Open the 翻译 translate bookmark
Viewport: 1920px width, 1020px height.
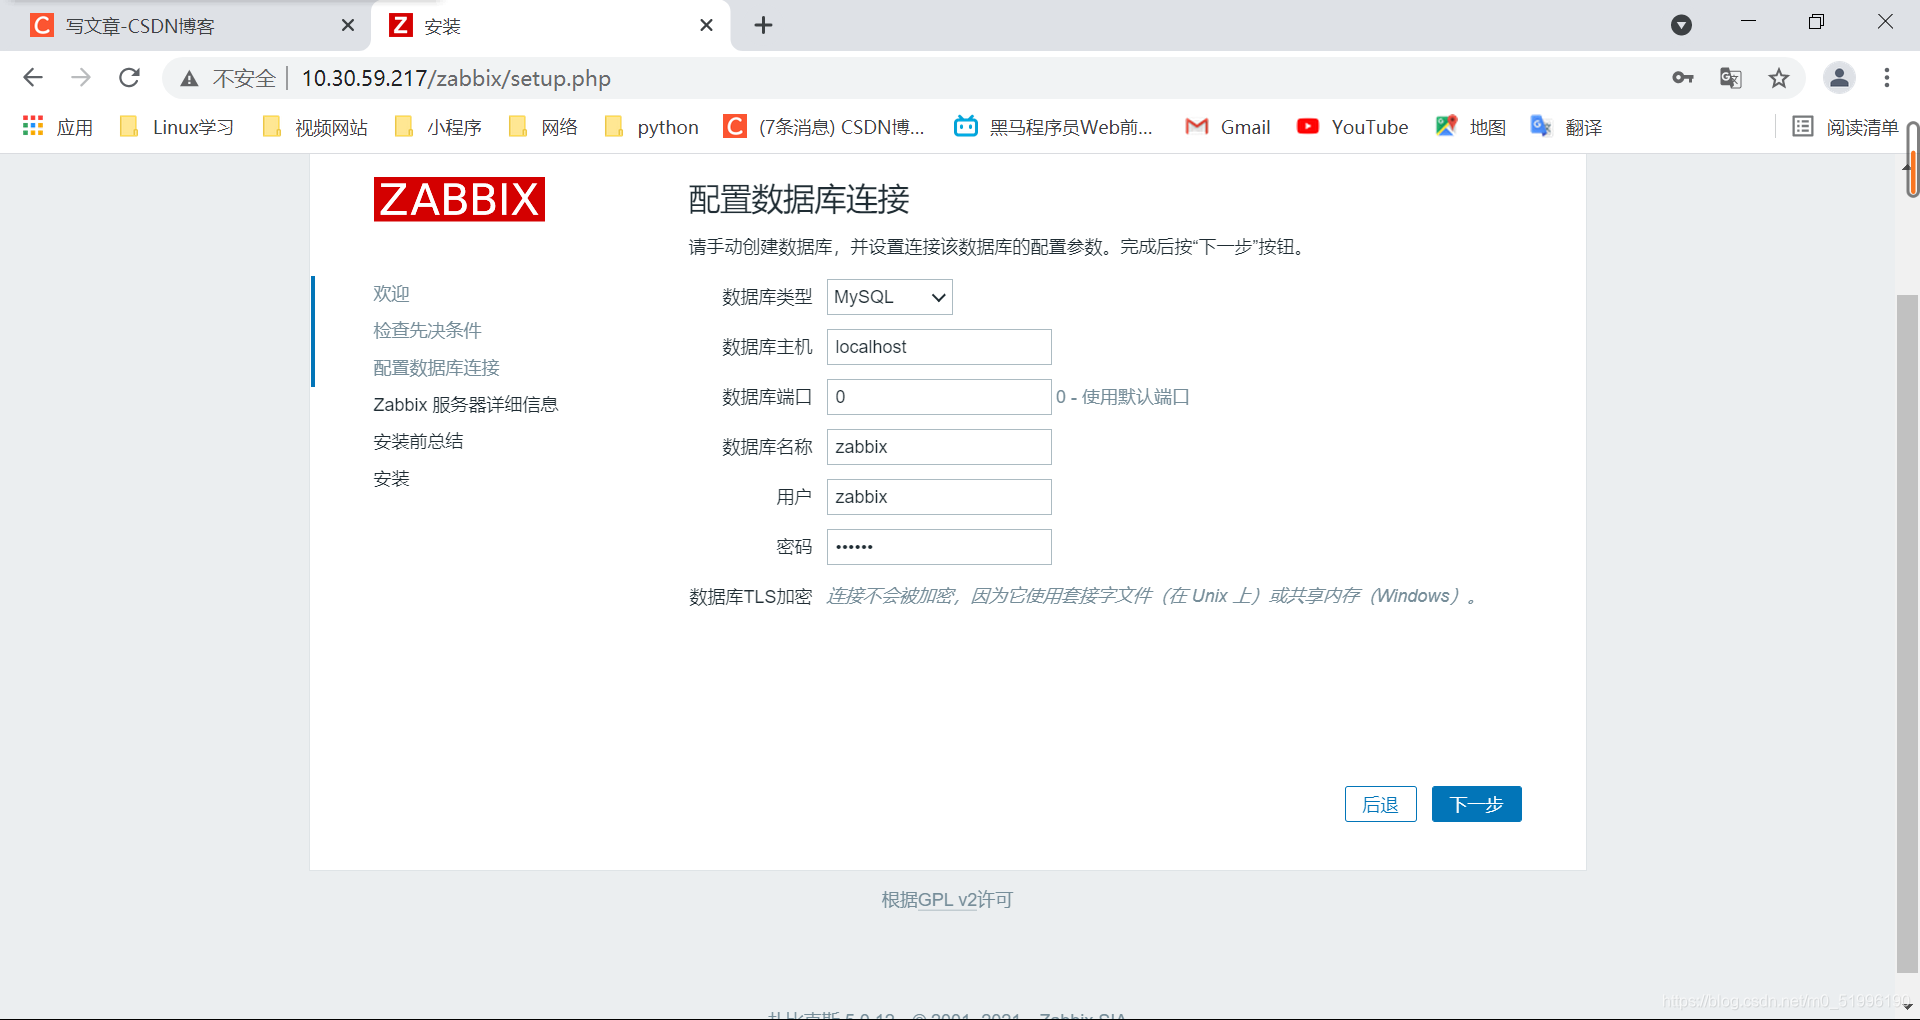click(1566, 127)
